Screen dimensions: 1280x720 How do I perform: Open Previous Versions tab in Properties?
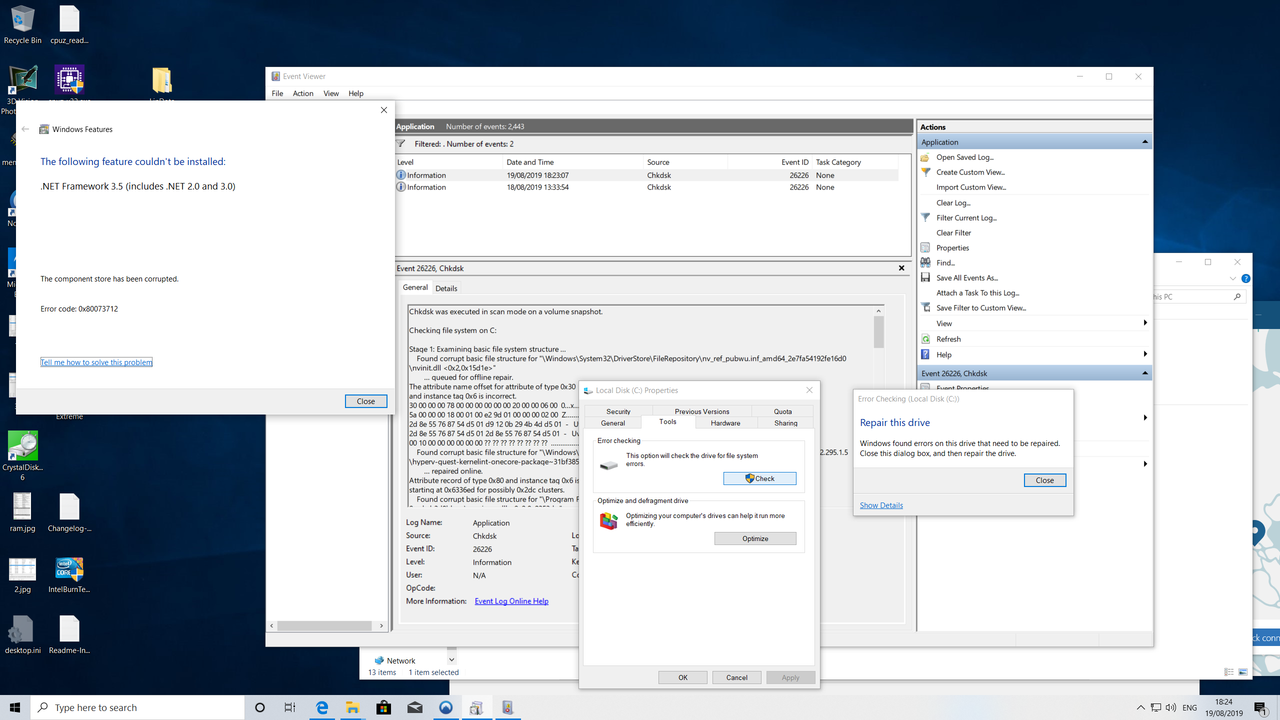pos(702,411)
